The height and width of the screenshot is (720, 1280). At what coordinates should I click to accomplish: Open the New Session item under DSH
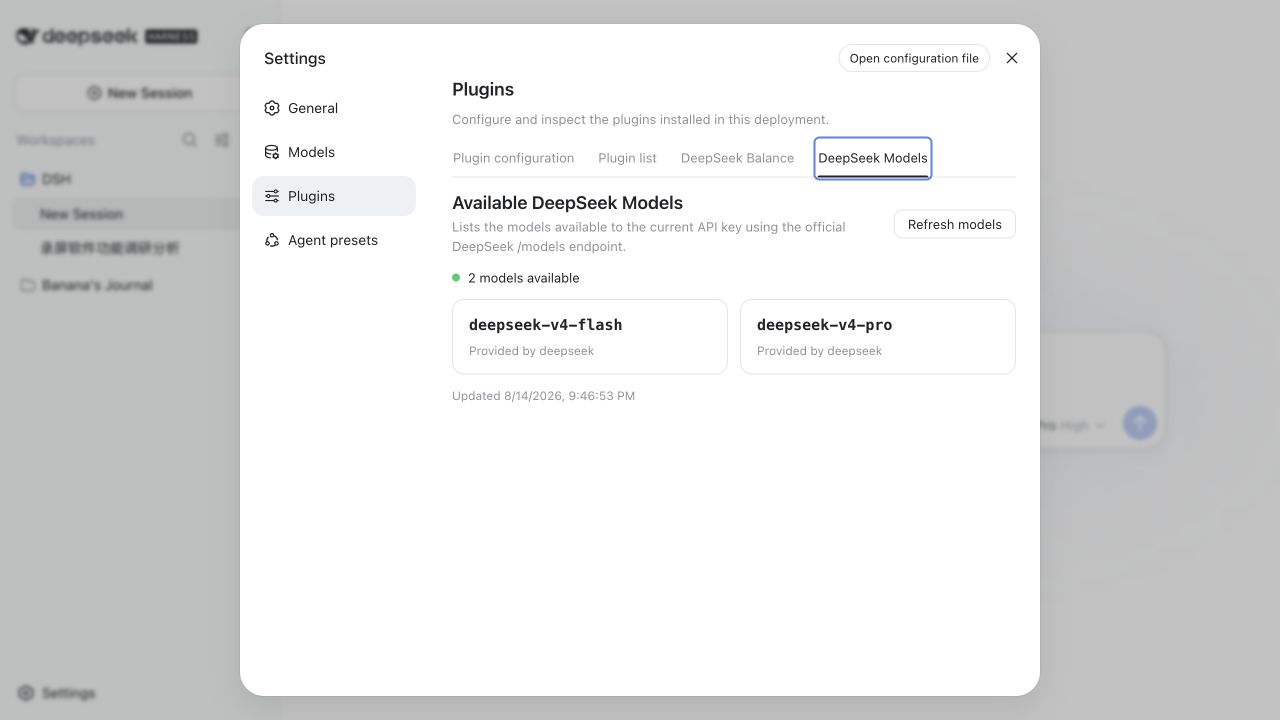point(127,214)
